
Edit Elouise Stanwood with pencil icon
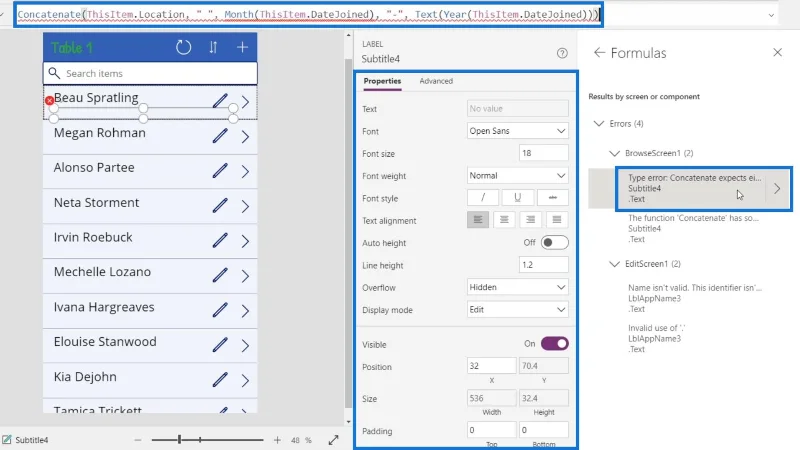(220, 345)
